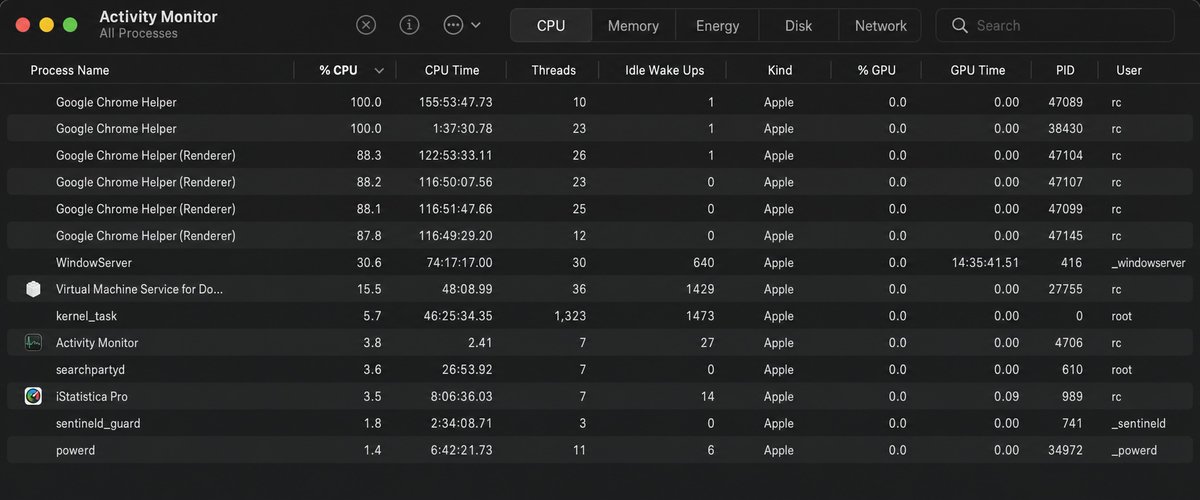This screenshot has height=500, width=1200.
Task: Open the Energy tab
Action: pos(717,26)
